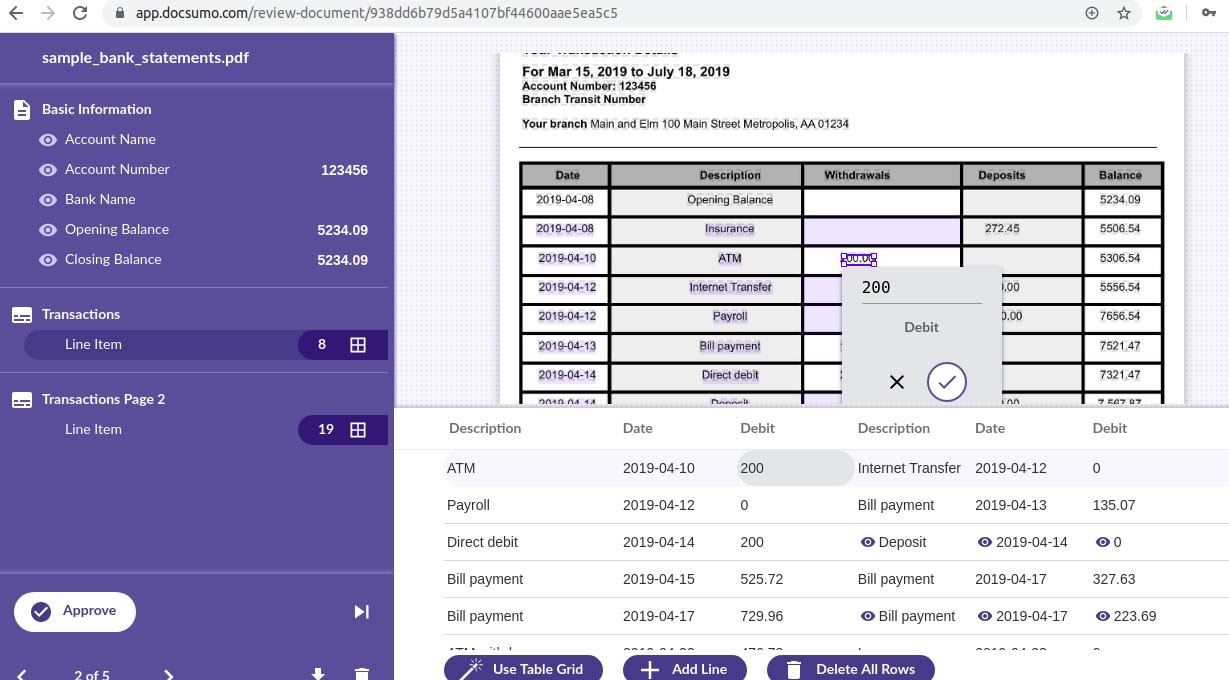Click Internet Transfer cell in grid
Viewport: 1229px width, 680px height.
(909, 468)
